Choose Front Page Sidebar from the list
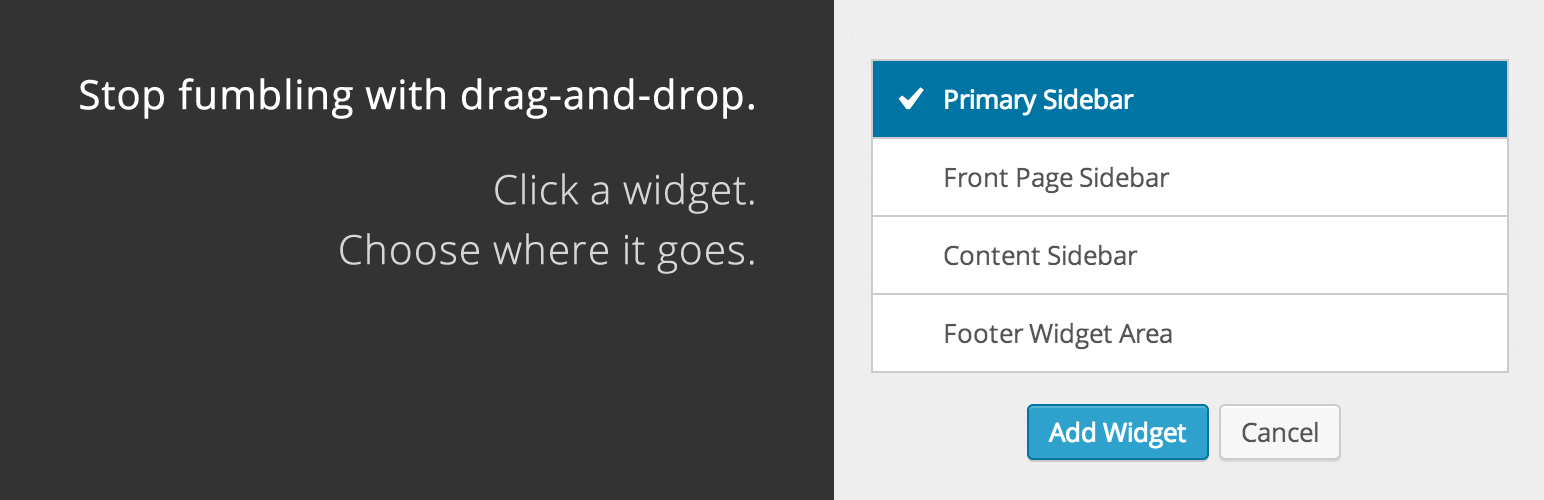This screenshot has height=500, width=1544. [1189, 177]
